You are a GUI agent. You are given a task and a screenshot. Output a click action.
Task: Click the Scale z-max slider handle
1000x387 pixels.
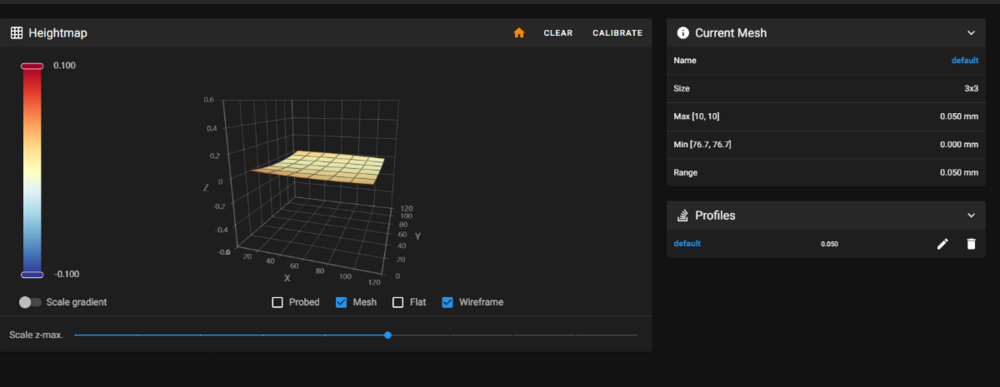pyautogui.click(x=388, y=335)
